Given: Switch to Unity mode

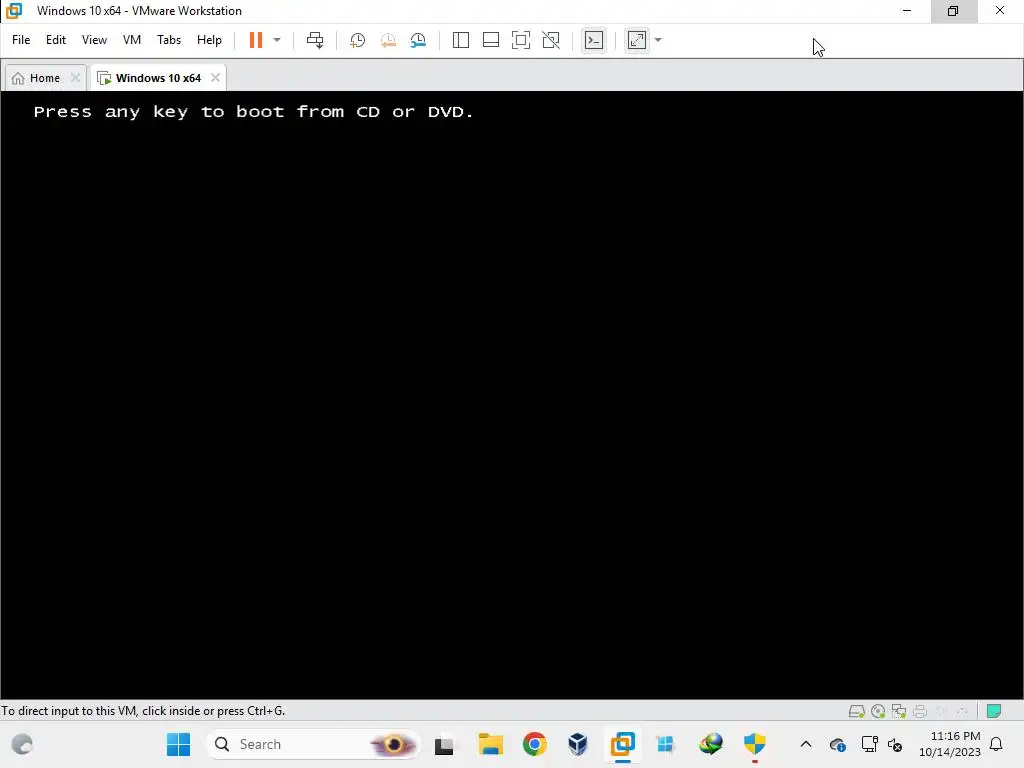Looking at the screenshot, I should [x=551, y=40].
